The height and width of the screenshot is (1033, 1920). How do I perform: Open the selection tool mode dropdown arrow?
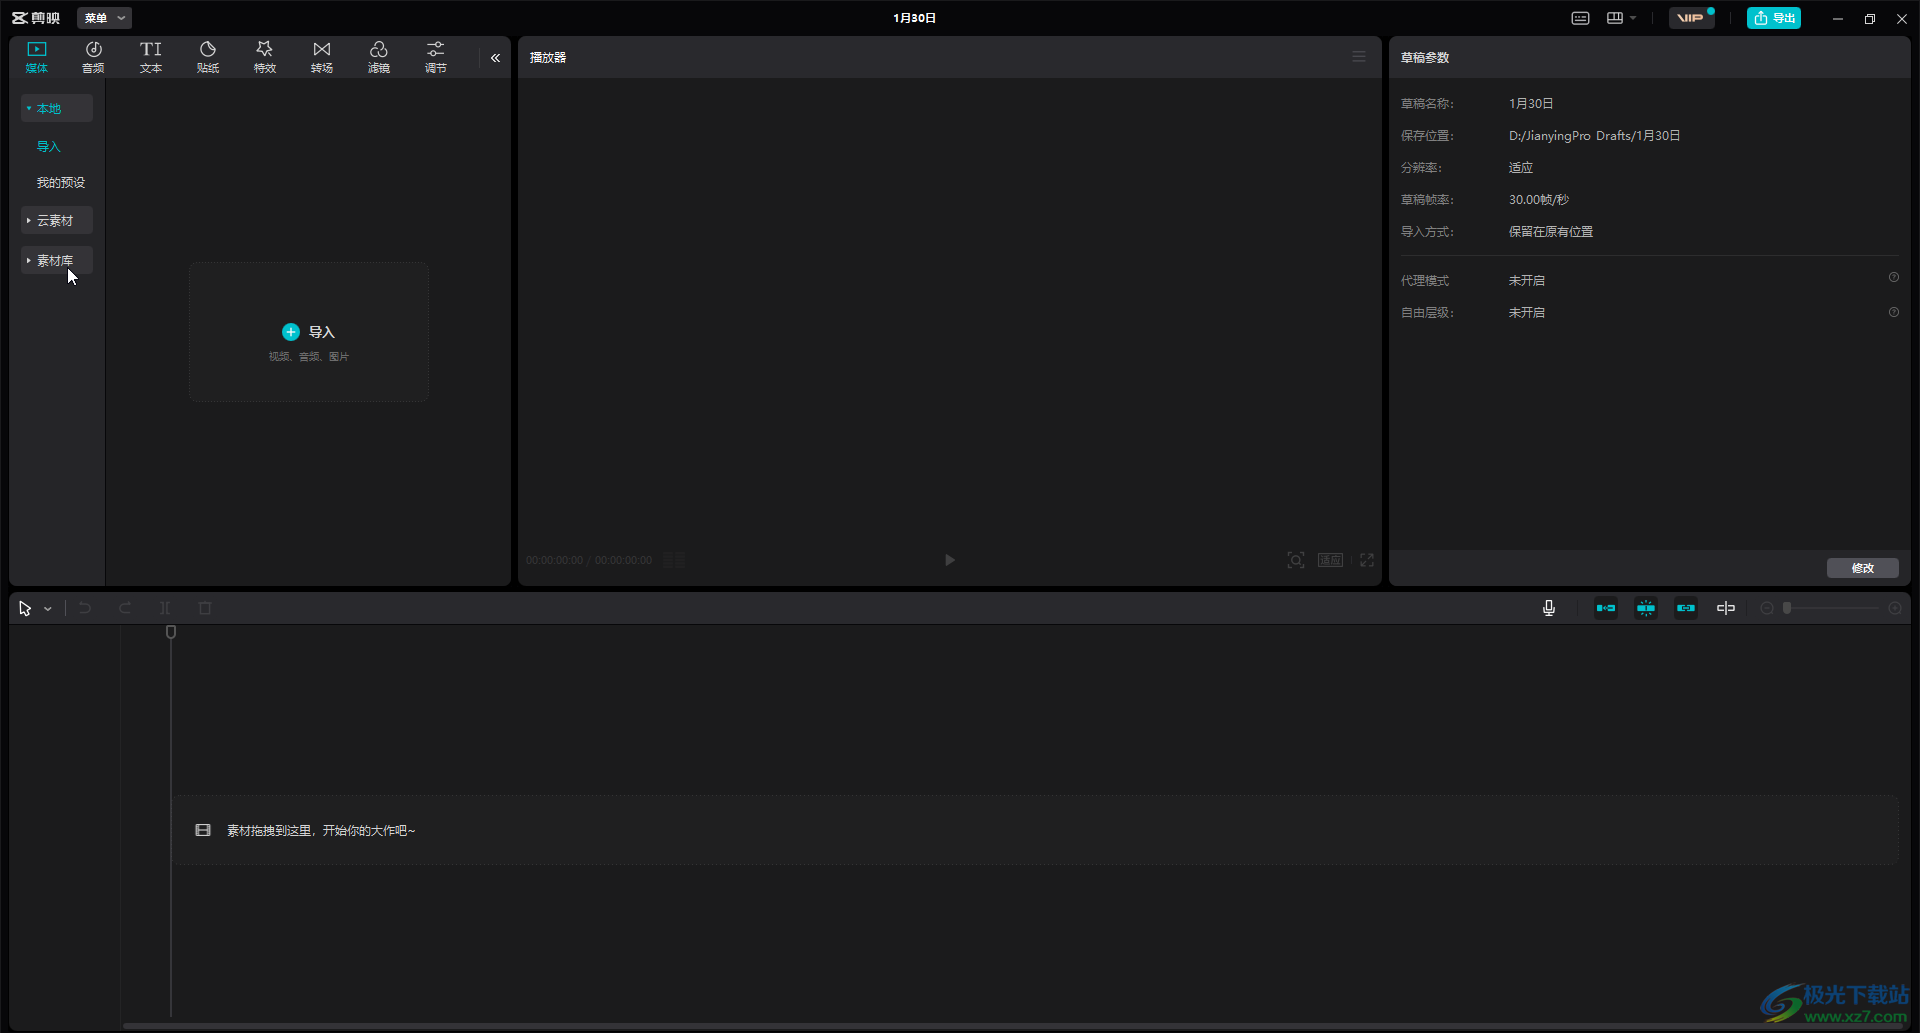pyautogui.click(x=47, y=609)
